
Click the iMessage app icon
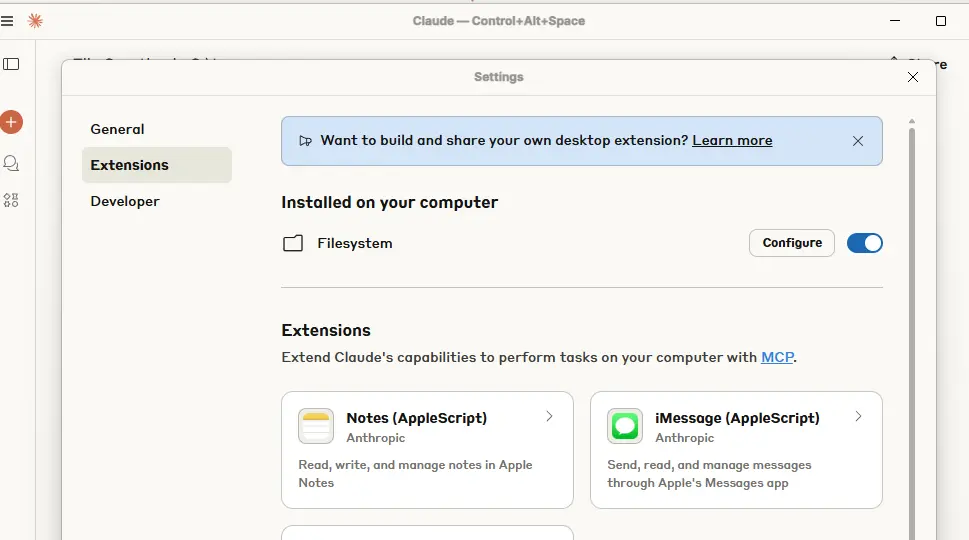point(625,426)
